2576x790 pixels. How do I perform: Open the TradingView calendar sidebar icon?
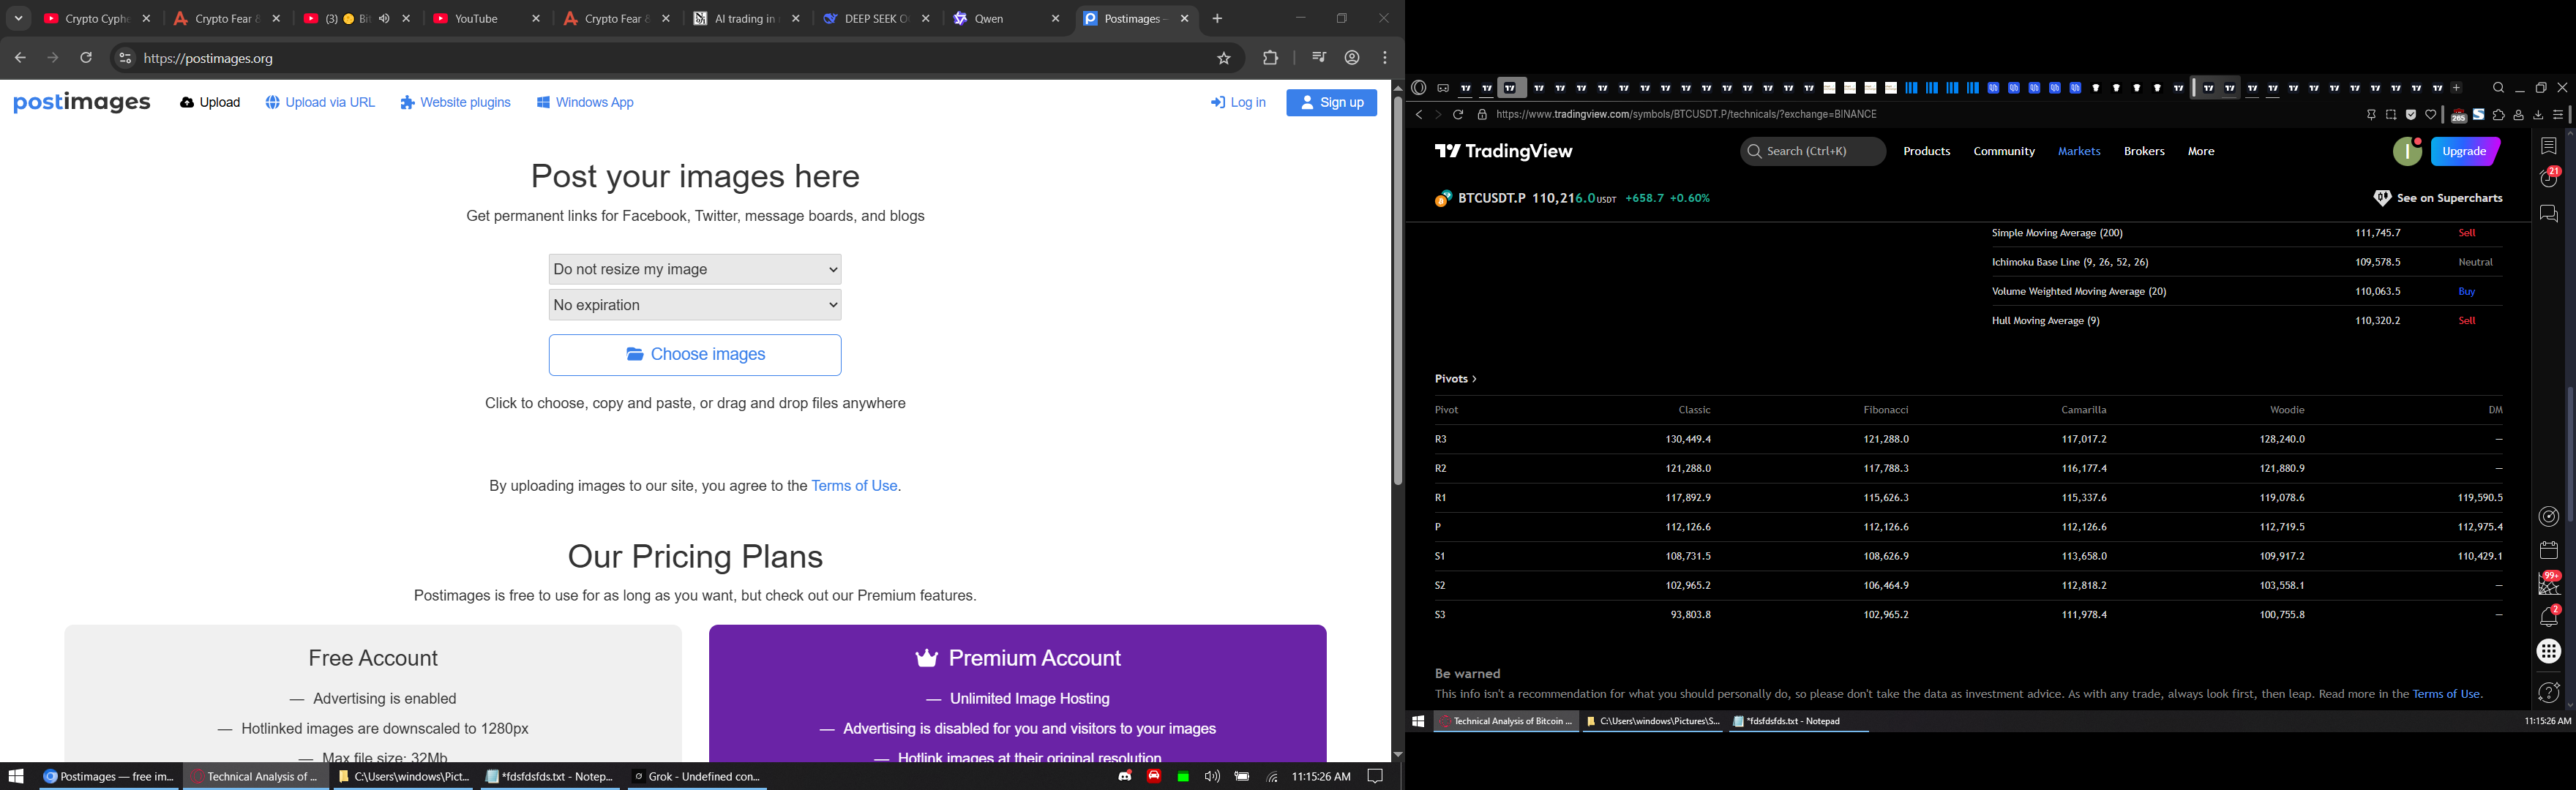2548,550
